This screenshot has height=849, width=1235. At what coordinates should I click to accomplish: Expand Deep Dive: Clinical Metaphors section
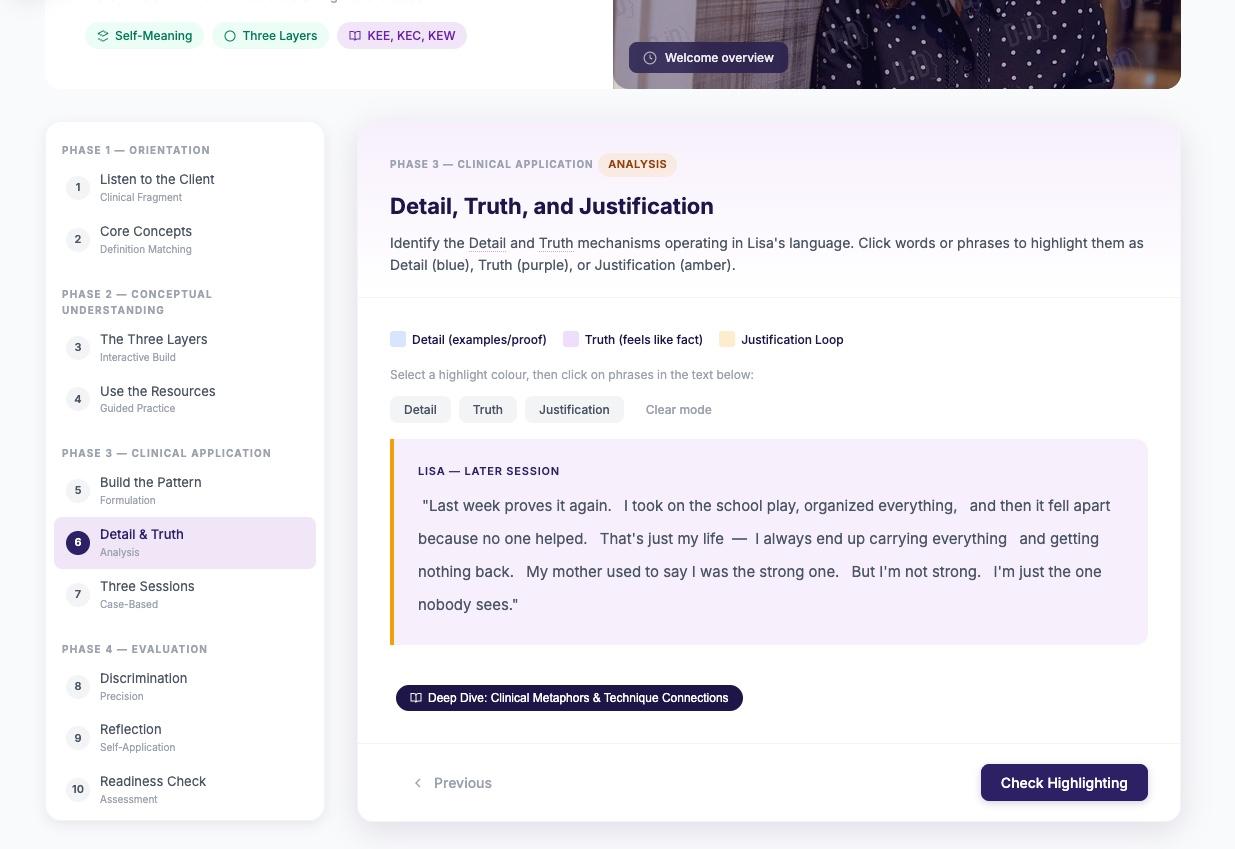(x=577, y=698)
